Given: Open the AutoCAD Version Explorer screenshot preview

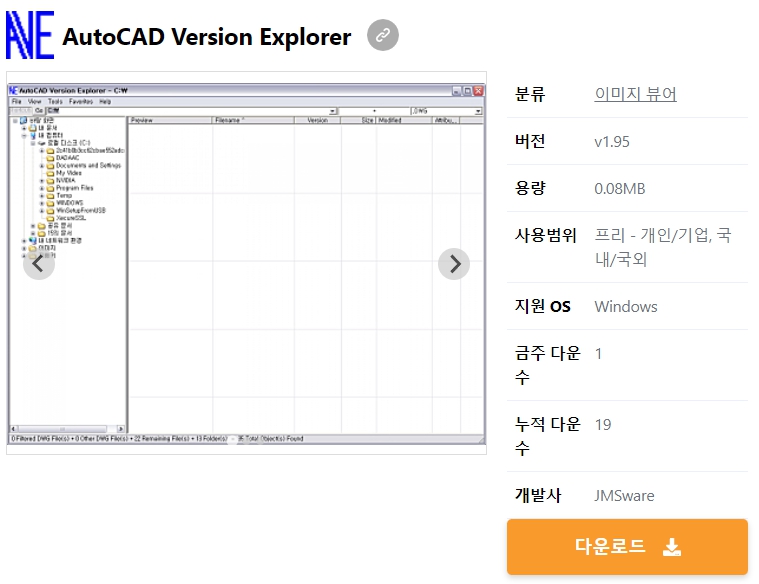Looking at the screenshot, I should click(246, 263).
